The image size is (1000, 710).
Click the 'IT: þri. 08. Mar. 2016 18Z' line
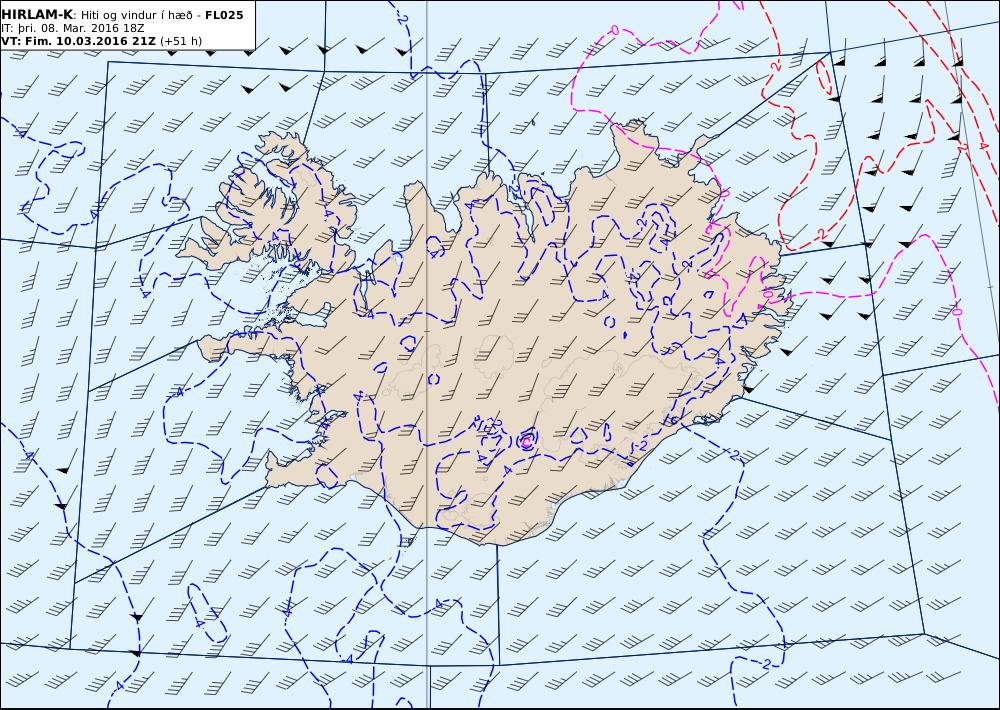click(x=73, y=28)
